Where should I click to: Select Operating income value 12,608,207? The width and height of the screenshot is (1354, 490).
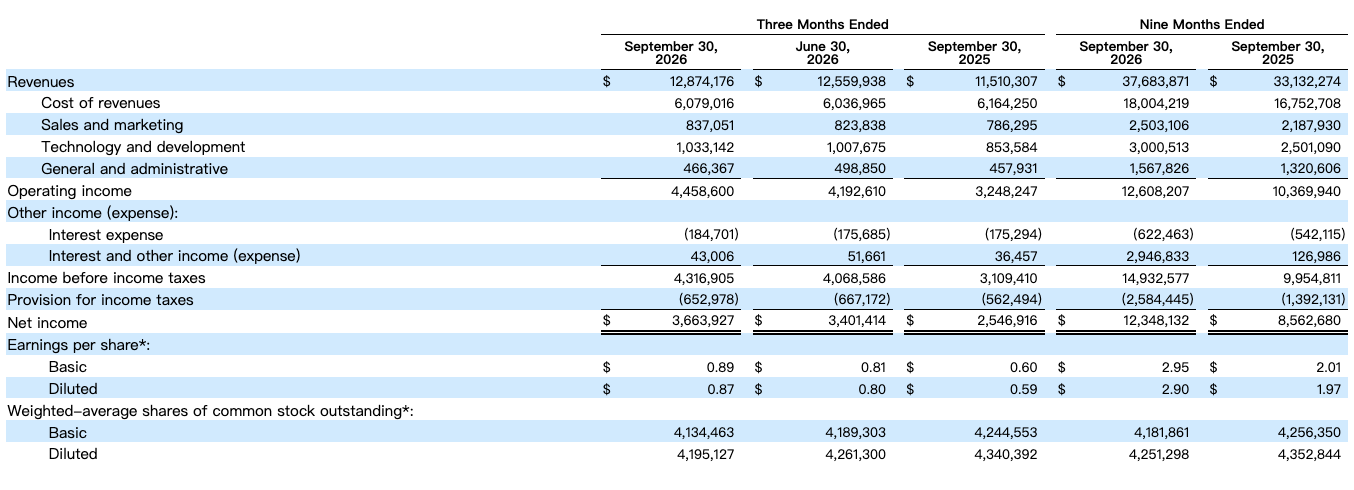pyautogui.click(x=1158, y=191)
